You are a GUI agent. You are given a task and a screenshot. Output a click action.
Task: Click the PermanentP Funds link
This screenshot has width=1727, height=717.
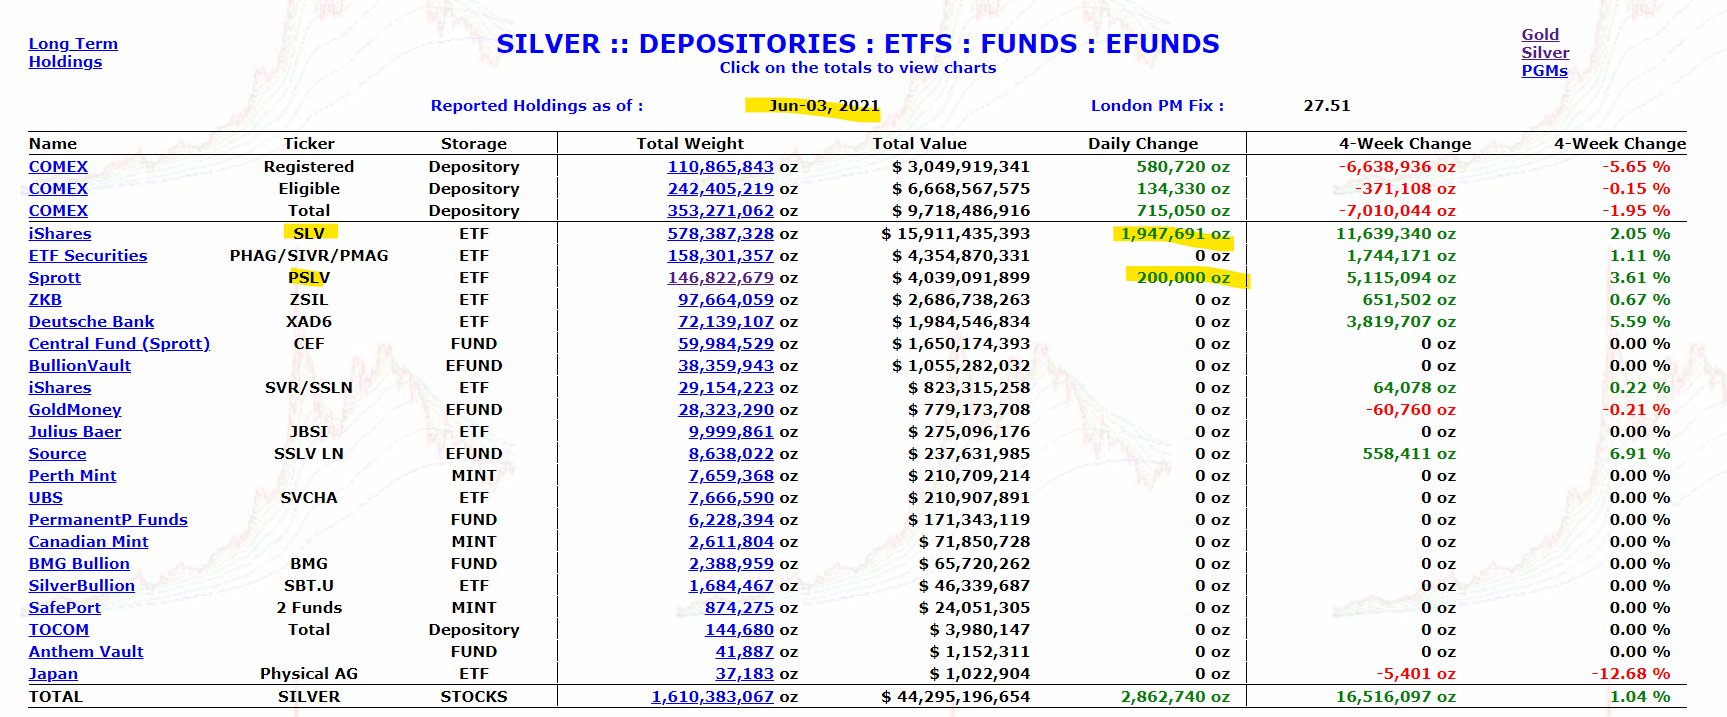point(108,519)
